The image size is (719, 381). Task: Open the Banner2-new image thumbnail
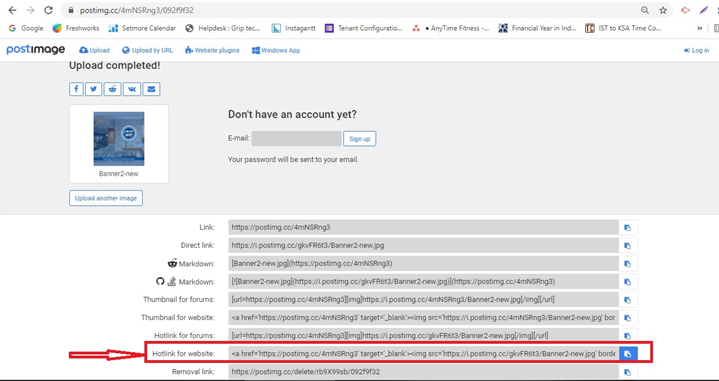(119, 138)
